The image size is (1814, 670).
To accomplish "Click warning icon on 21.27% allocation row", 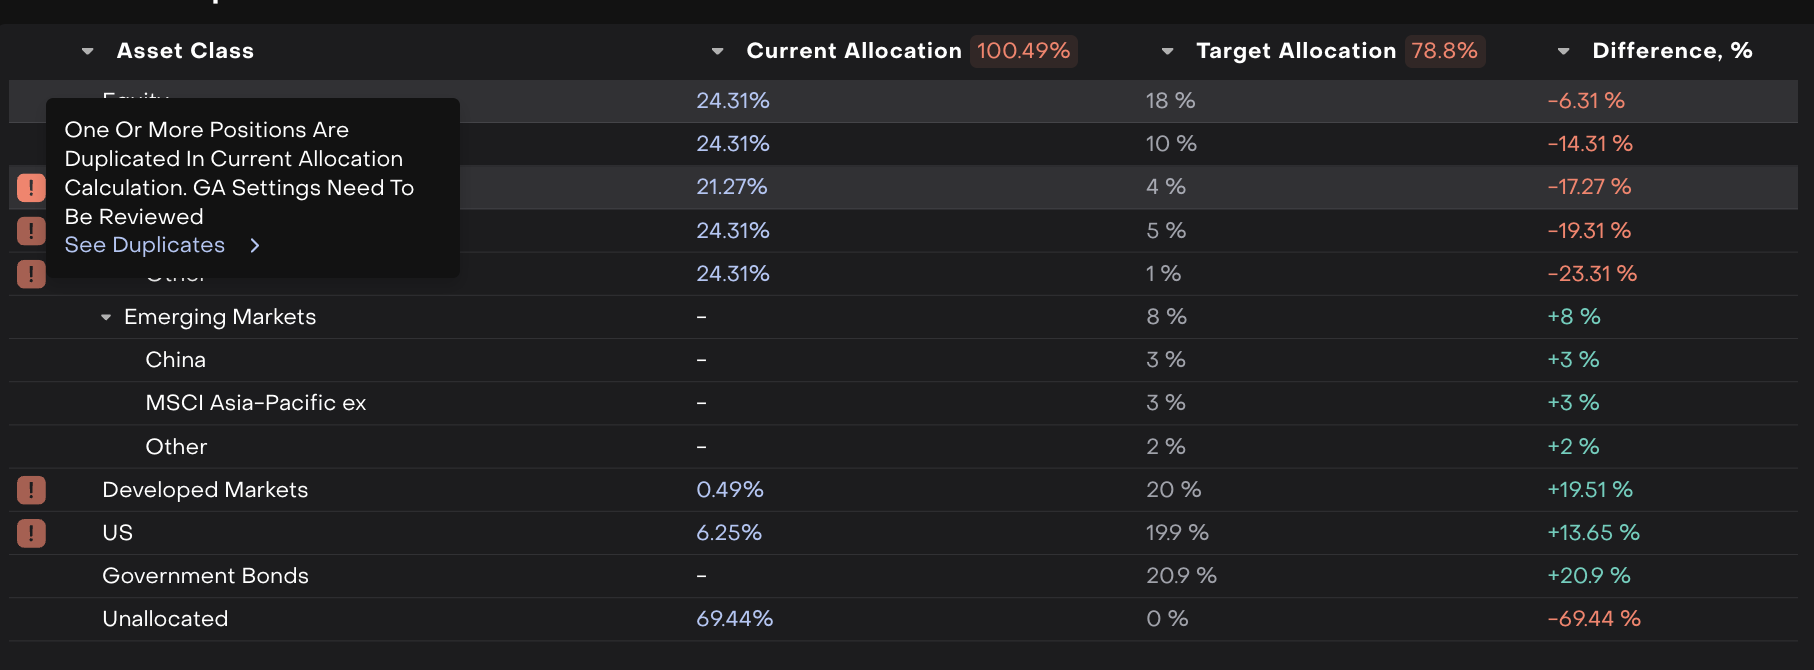I will pos(31,187).
